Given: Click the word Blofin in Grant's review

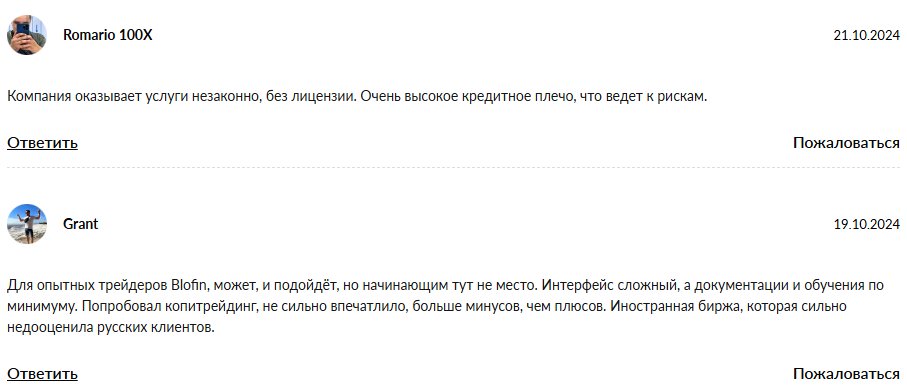Looking at the screenshot, I should (186, 286).
